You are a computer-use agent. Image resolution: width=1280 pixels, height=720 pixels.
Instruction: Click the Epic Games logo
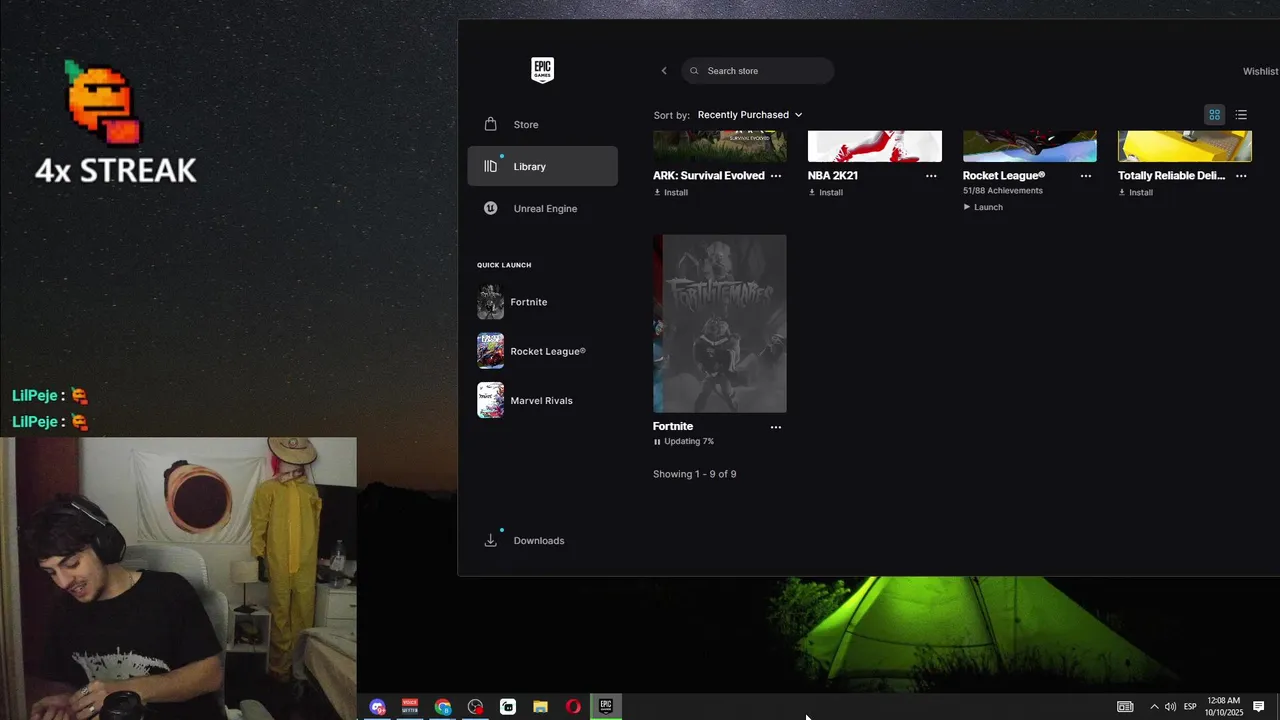point(542,70)
